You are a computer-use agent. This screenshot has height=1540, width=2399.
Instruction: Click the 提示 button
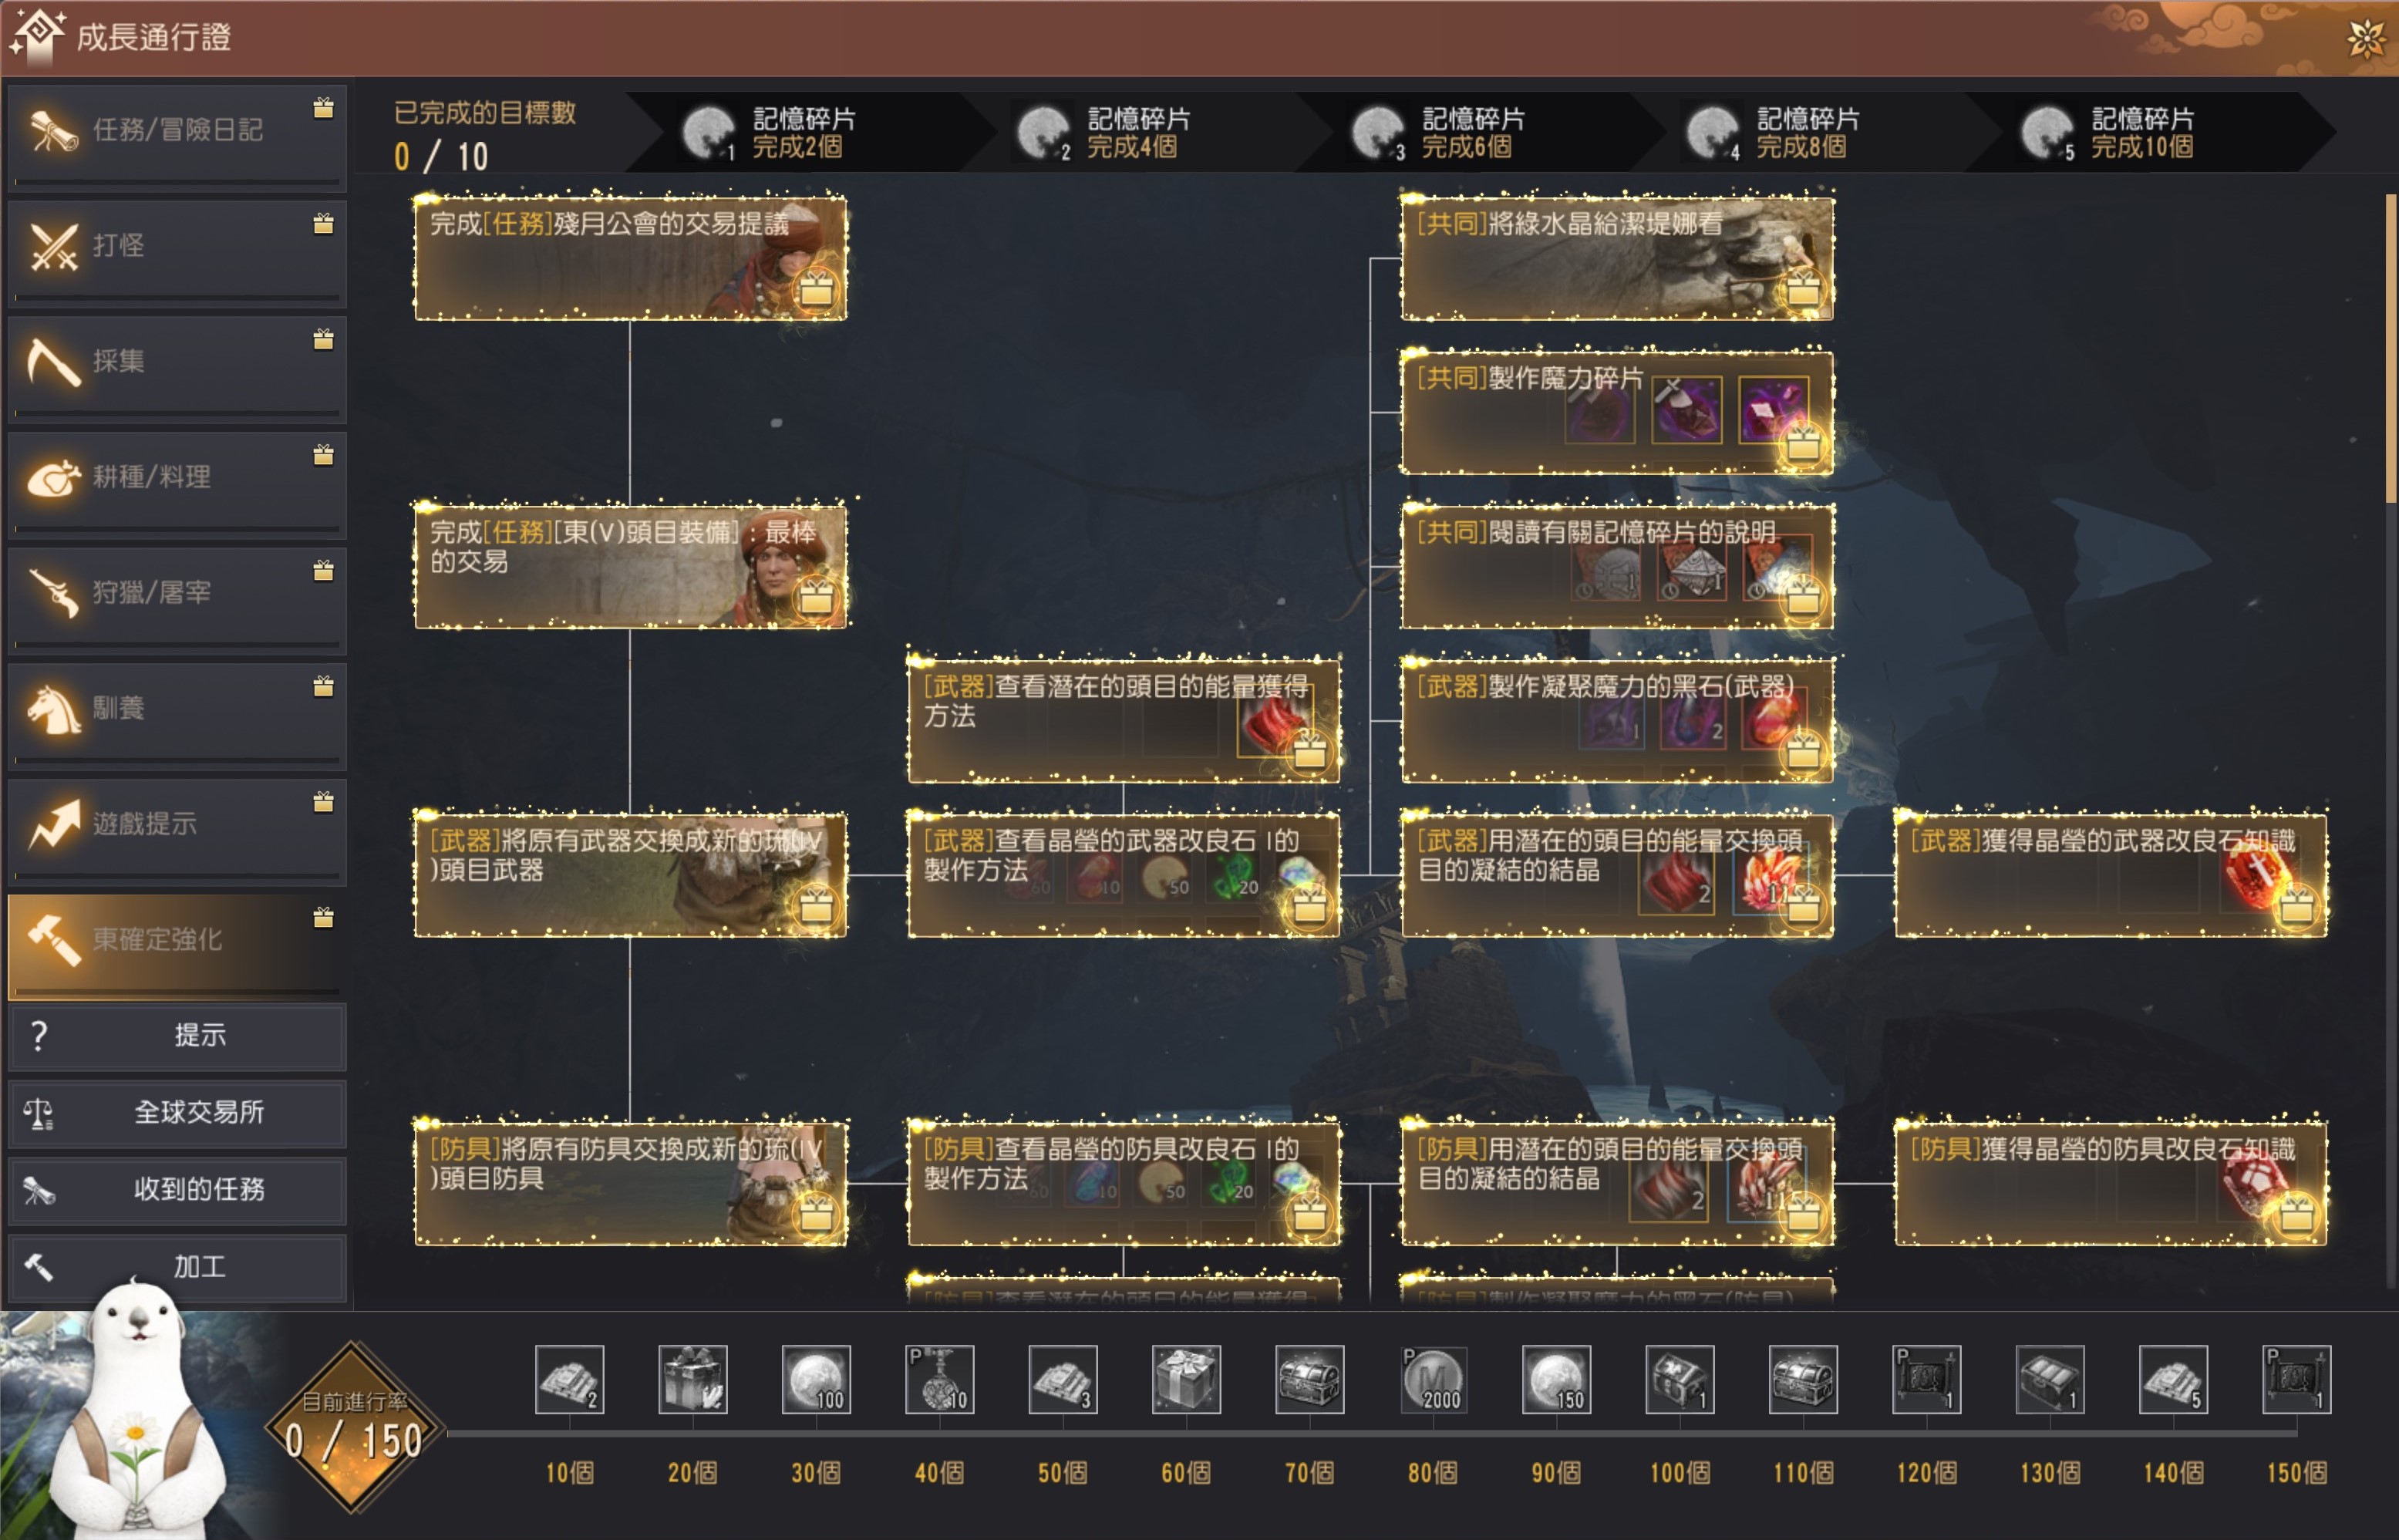pos(177,1036)
